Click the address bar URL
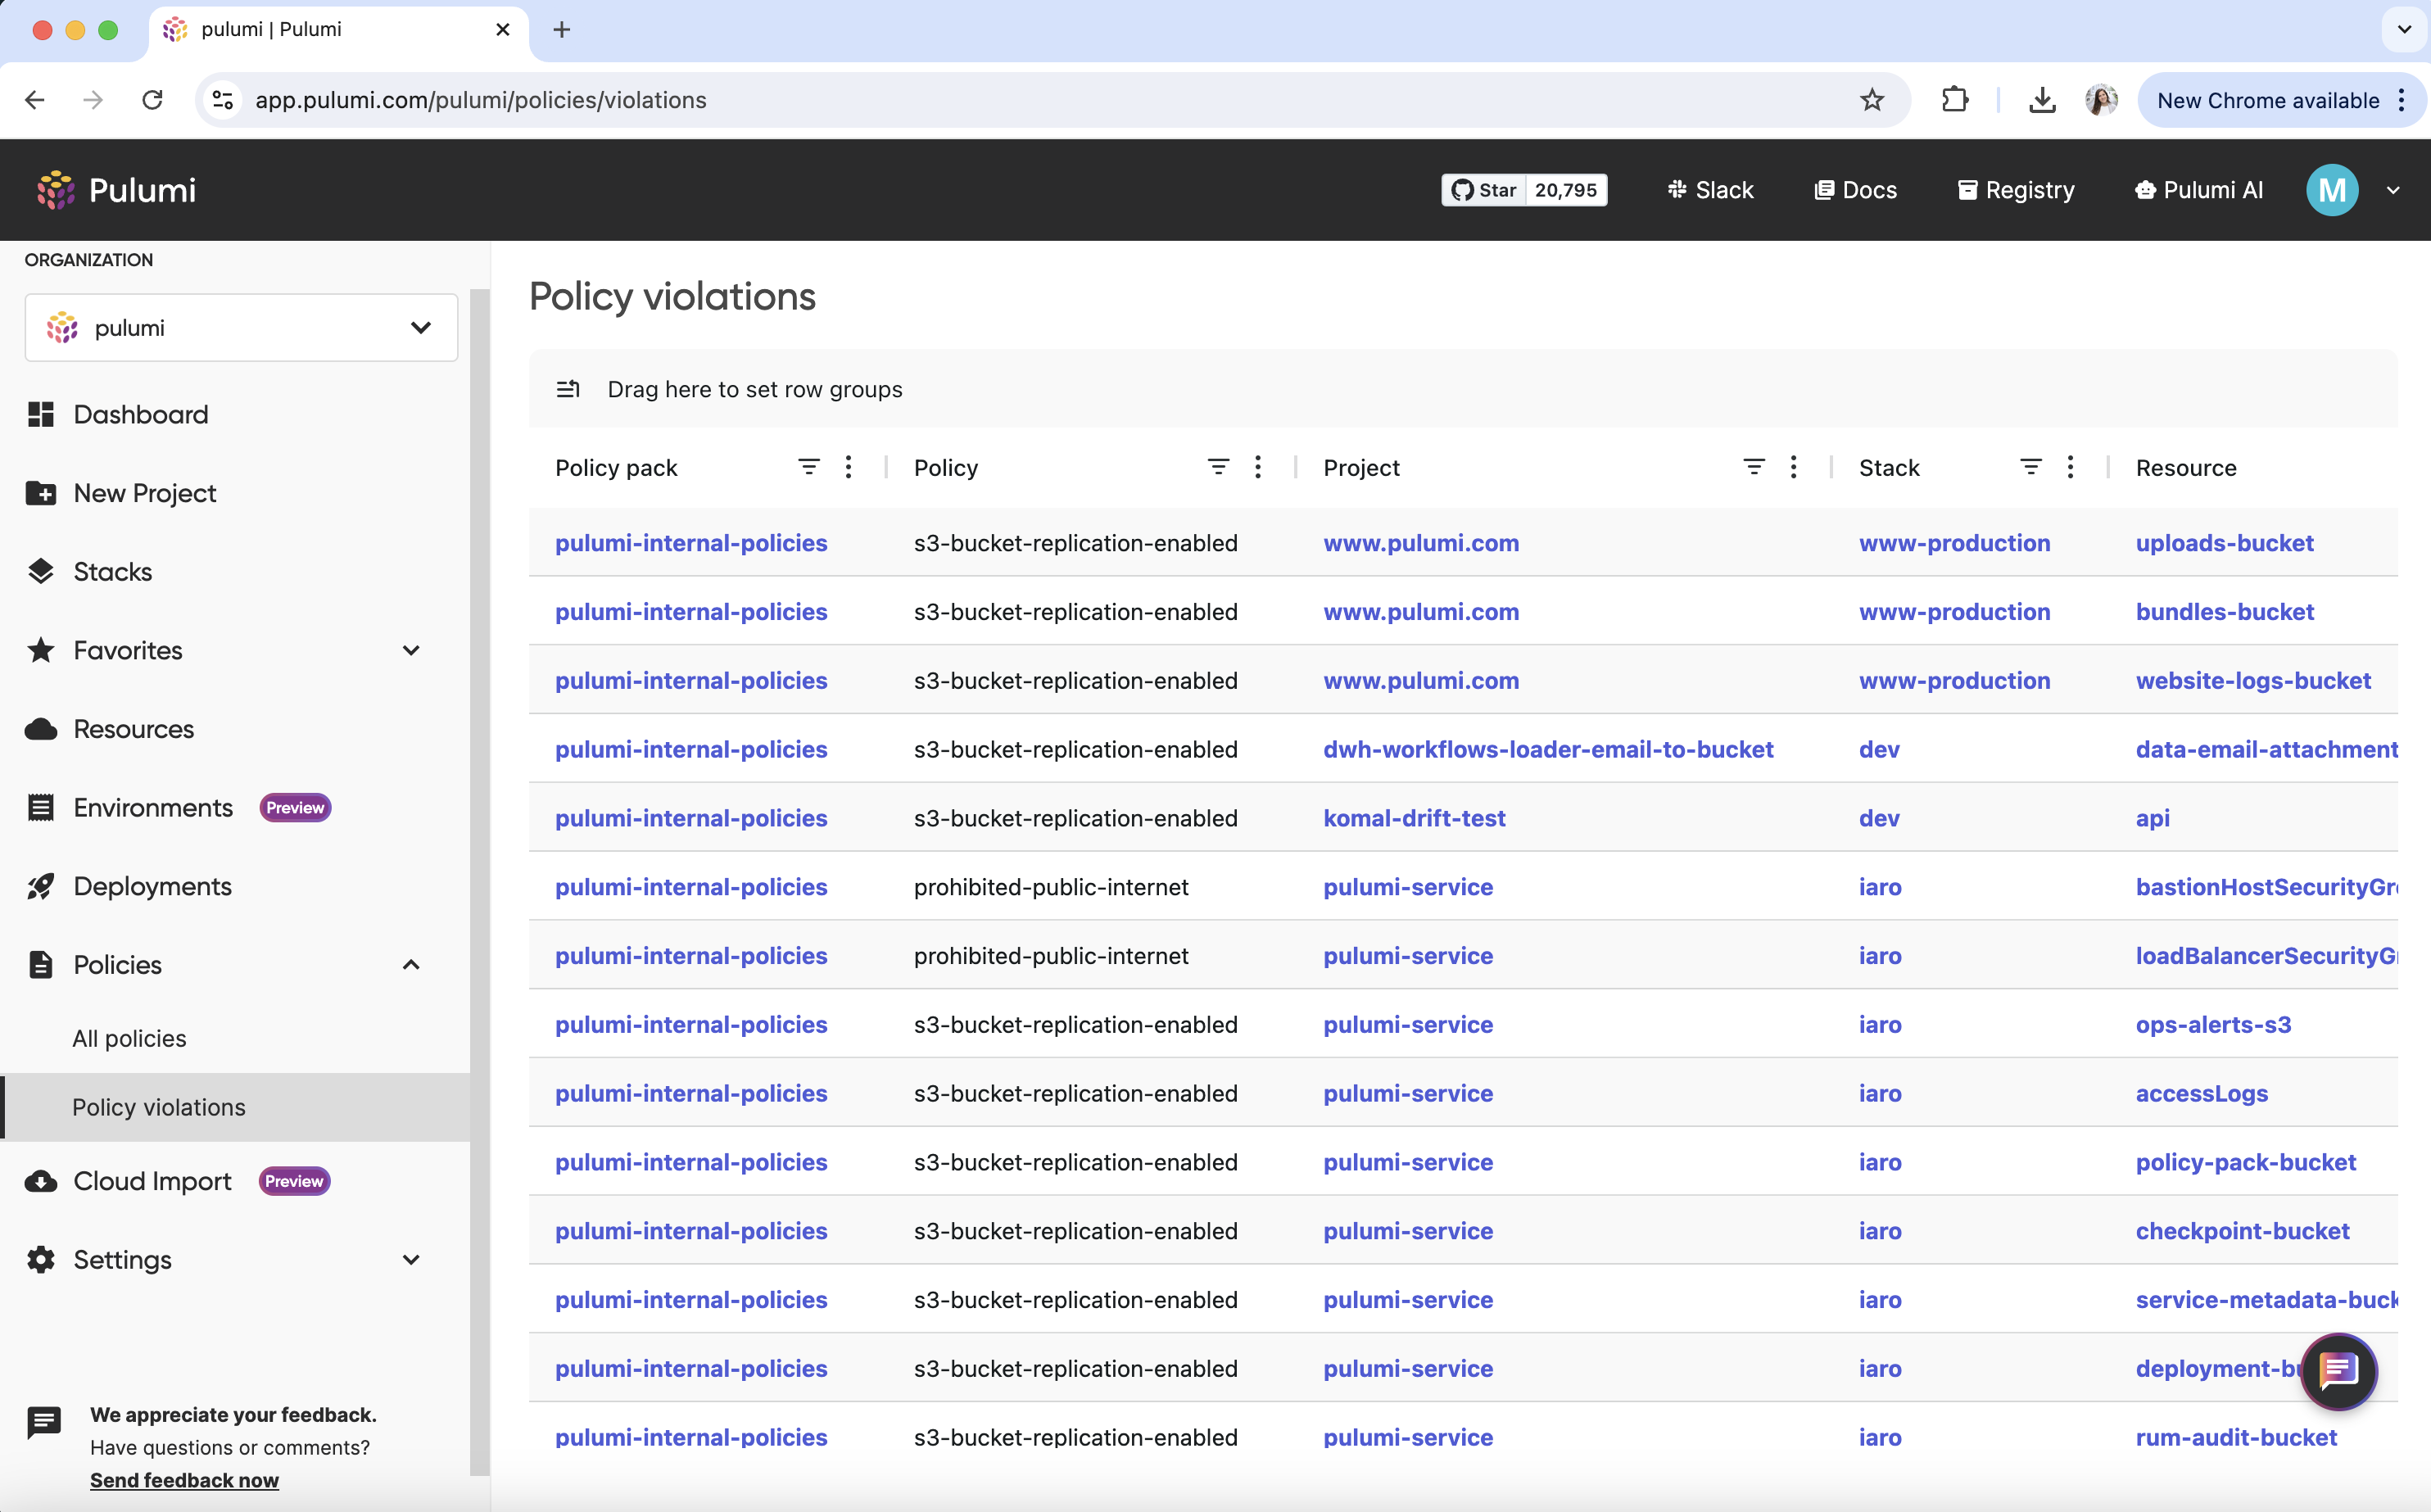 click(480, 100)
